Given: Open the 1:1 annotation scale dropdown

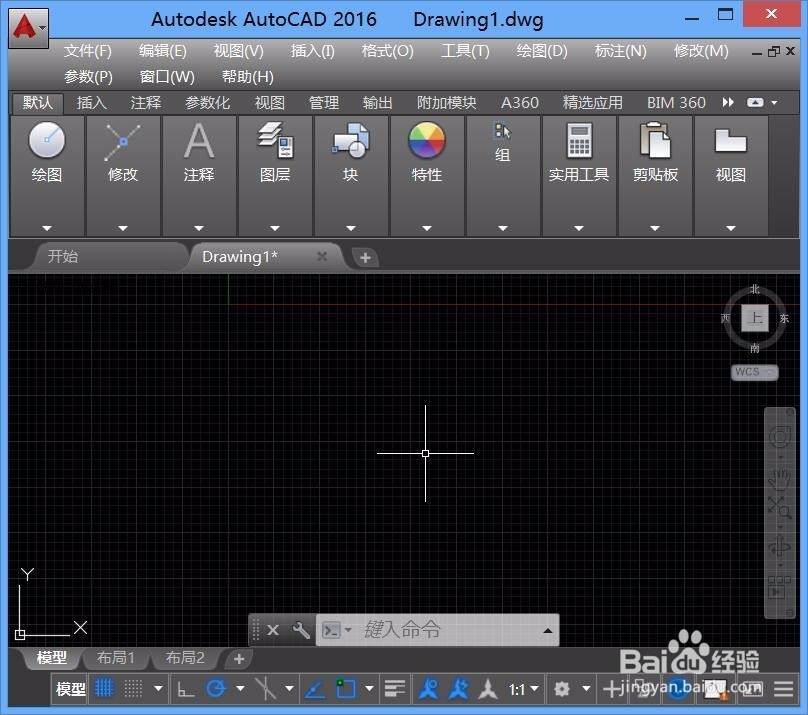Looking at the screenshot, I should click(x=523, y=689).
